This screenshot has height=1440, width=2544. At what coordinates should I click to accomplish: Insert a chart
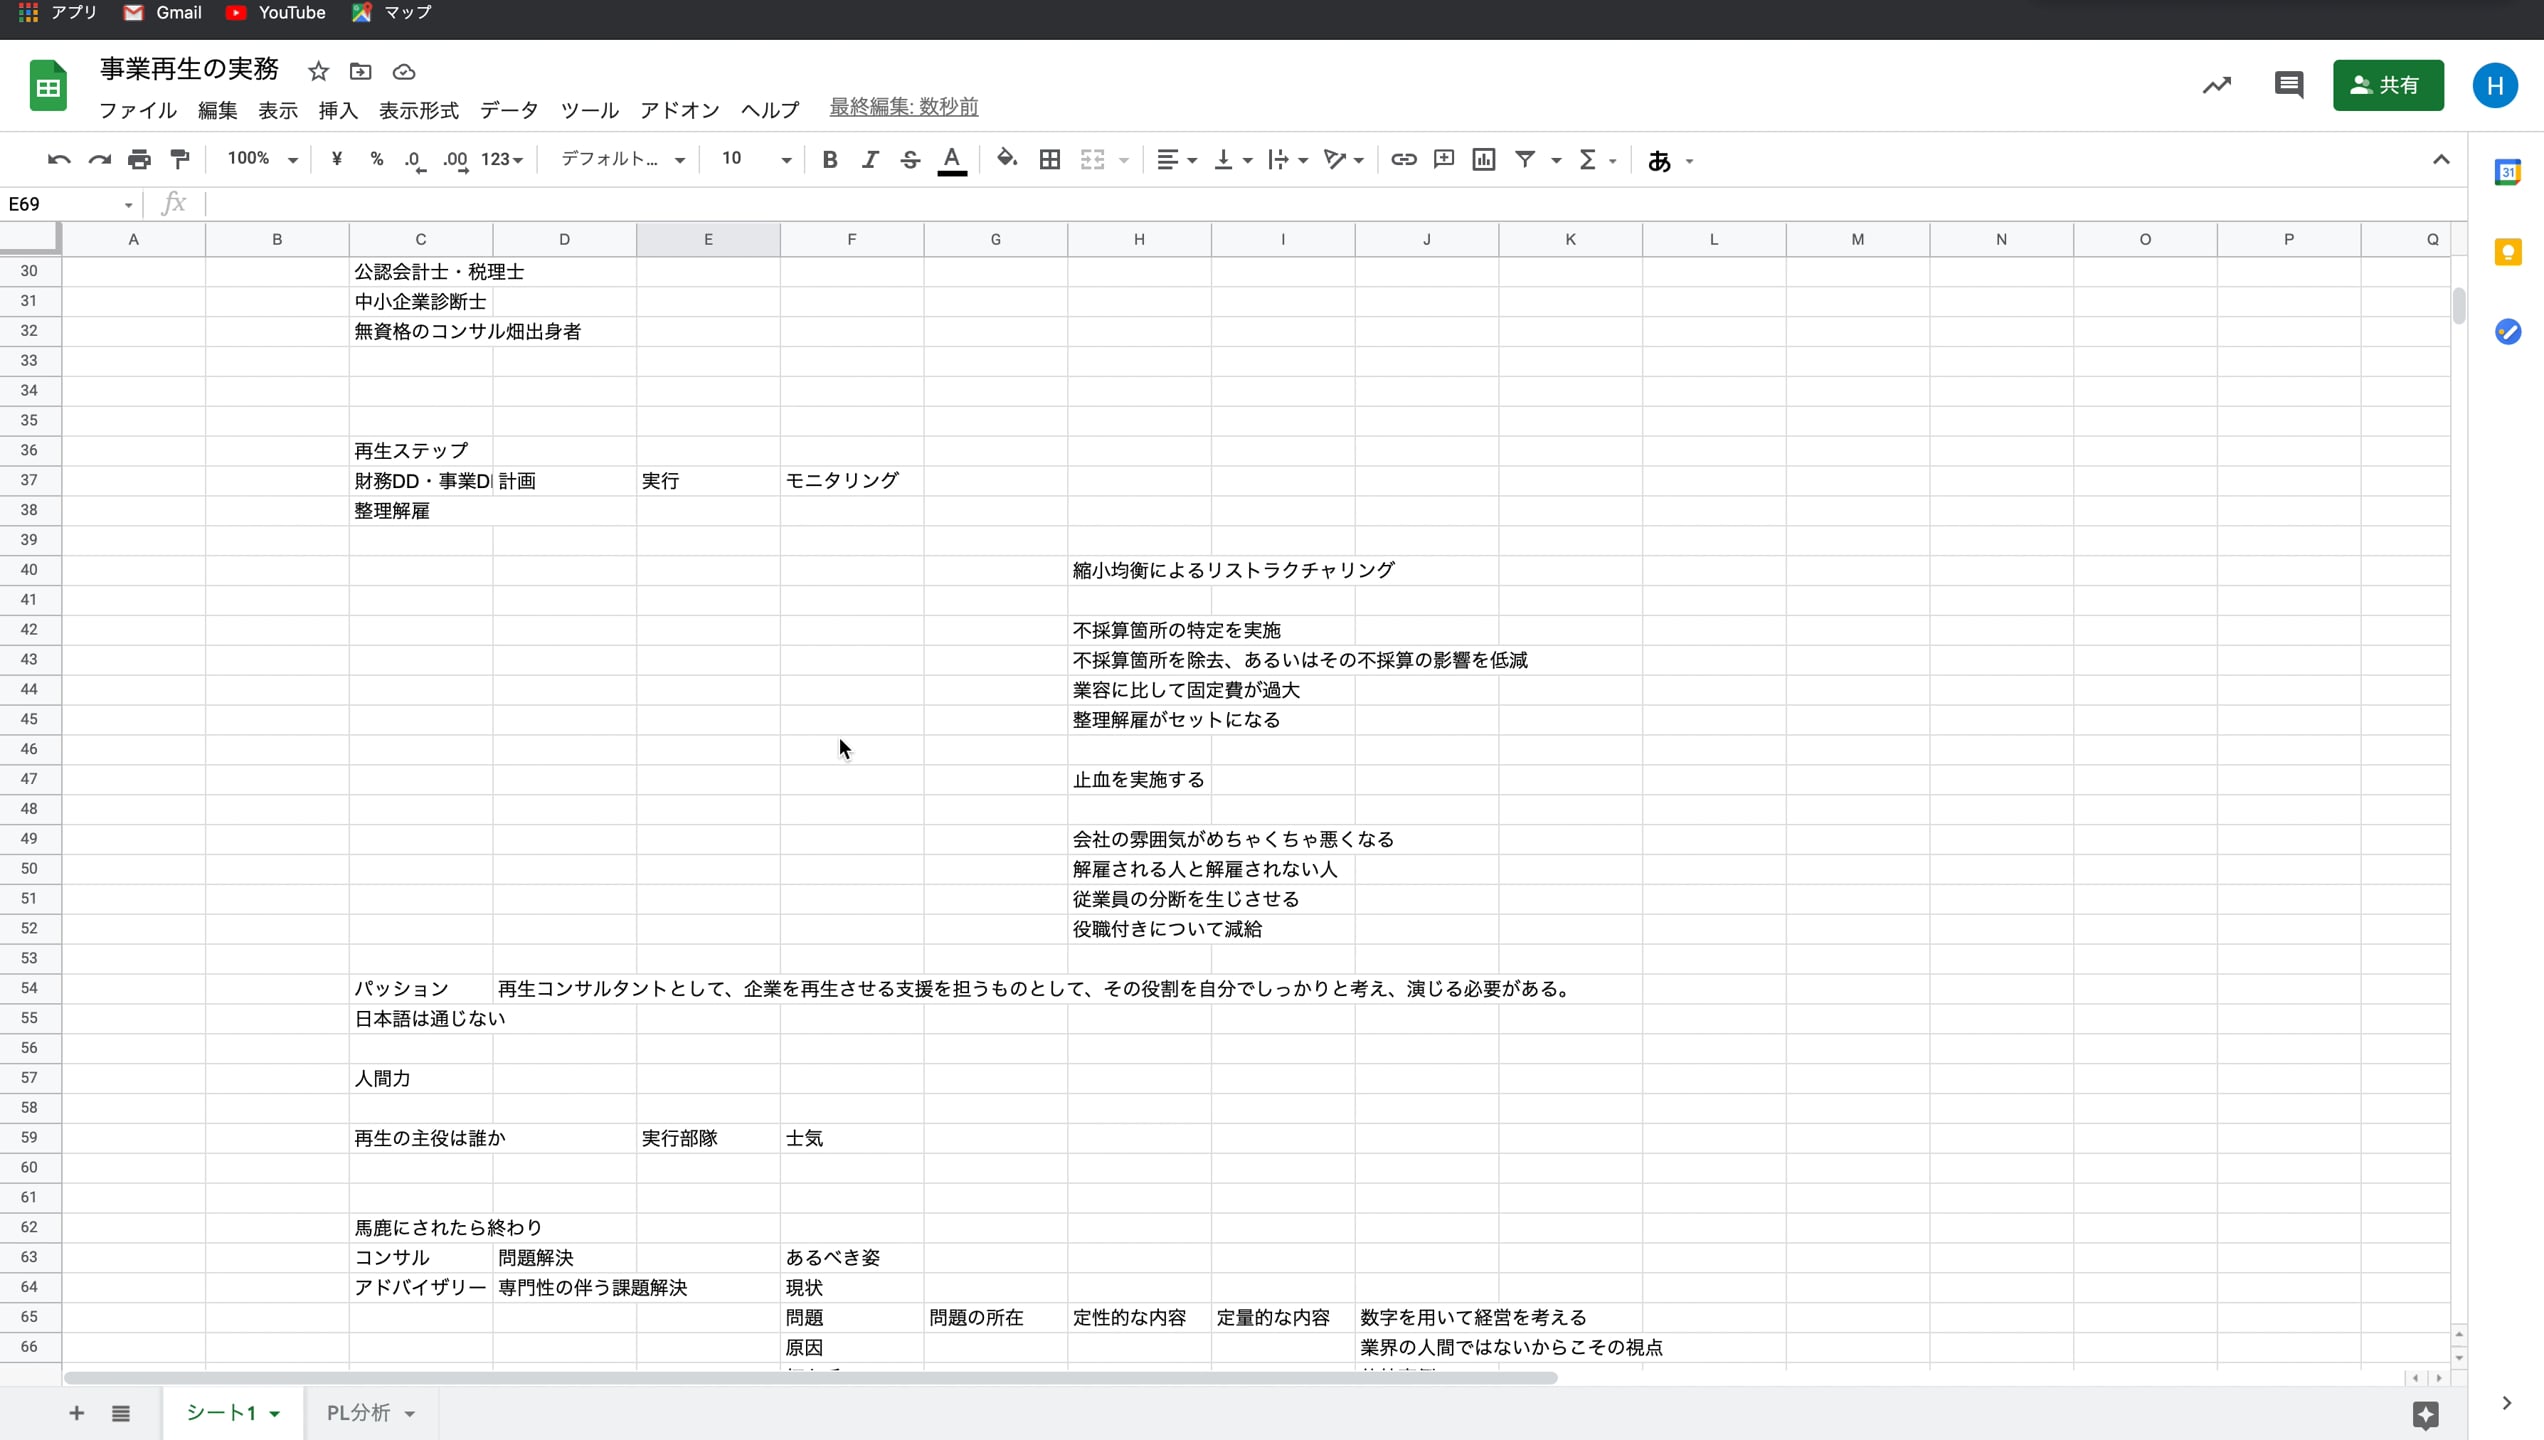[1483, 159]
